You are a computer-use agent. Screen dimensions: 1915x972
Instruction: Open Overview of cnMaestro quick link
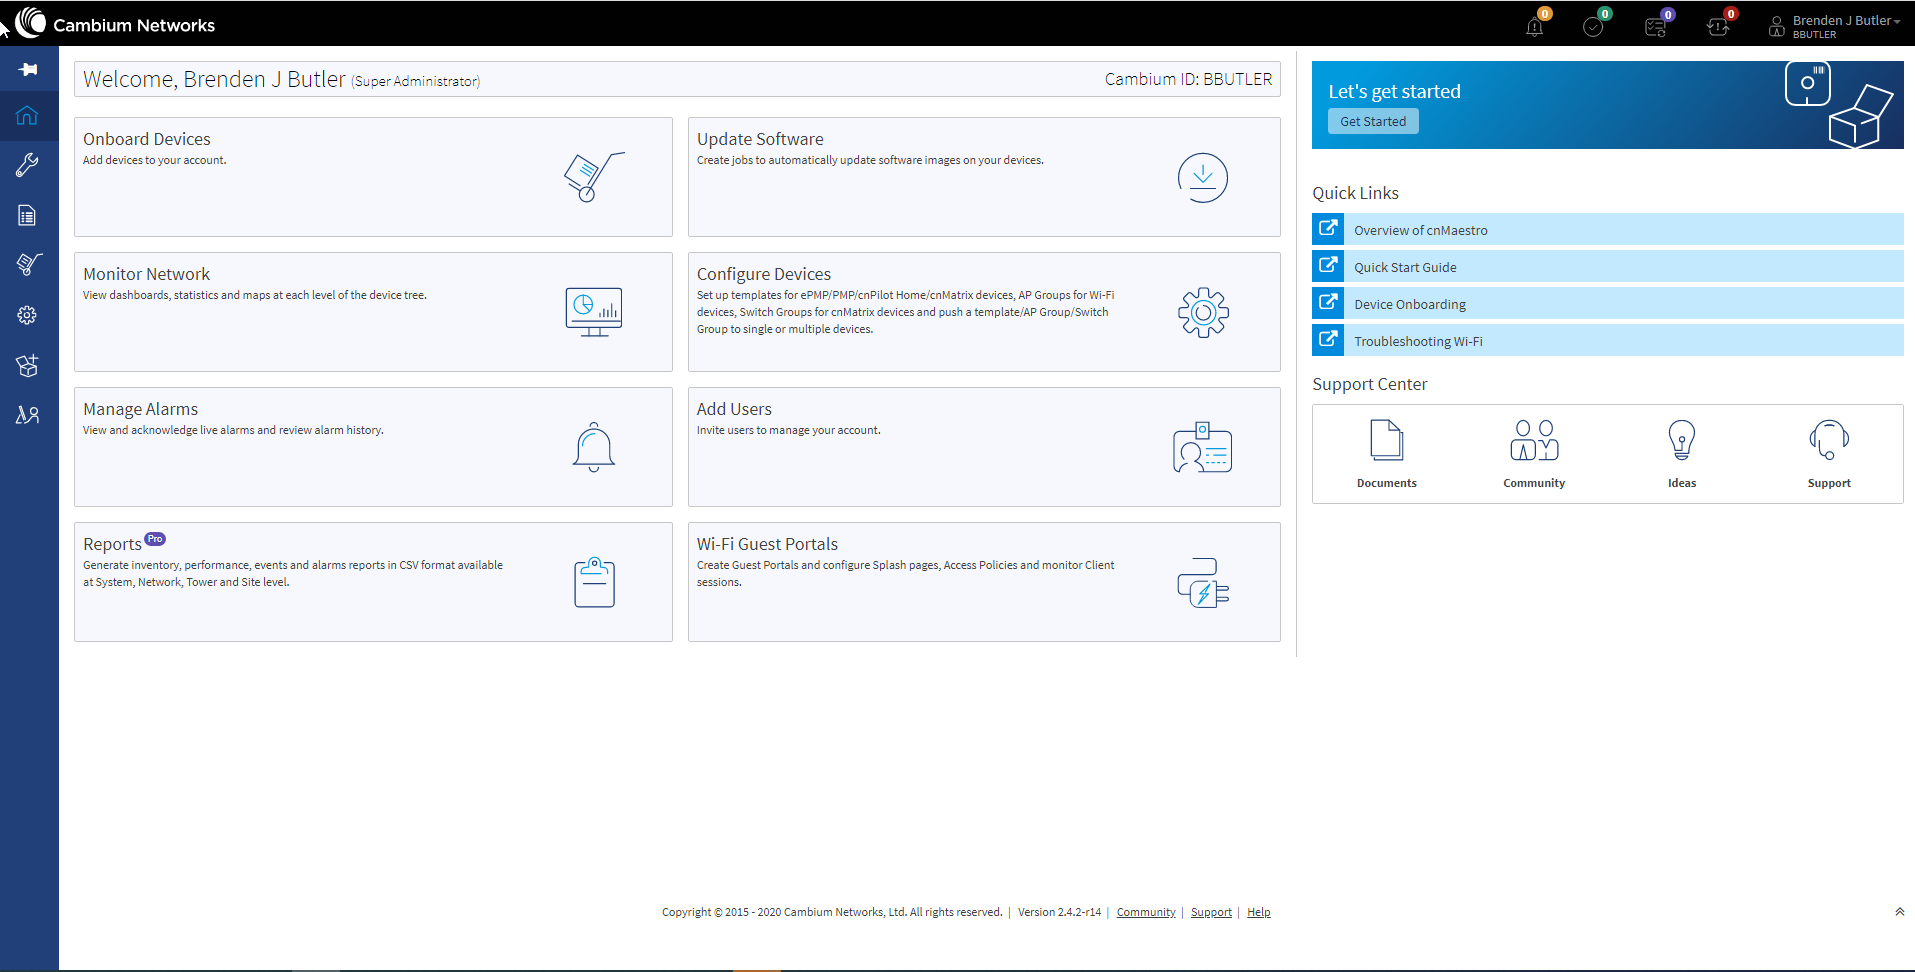click(1608, 229)
